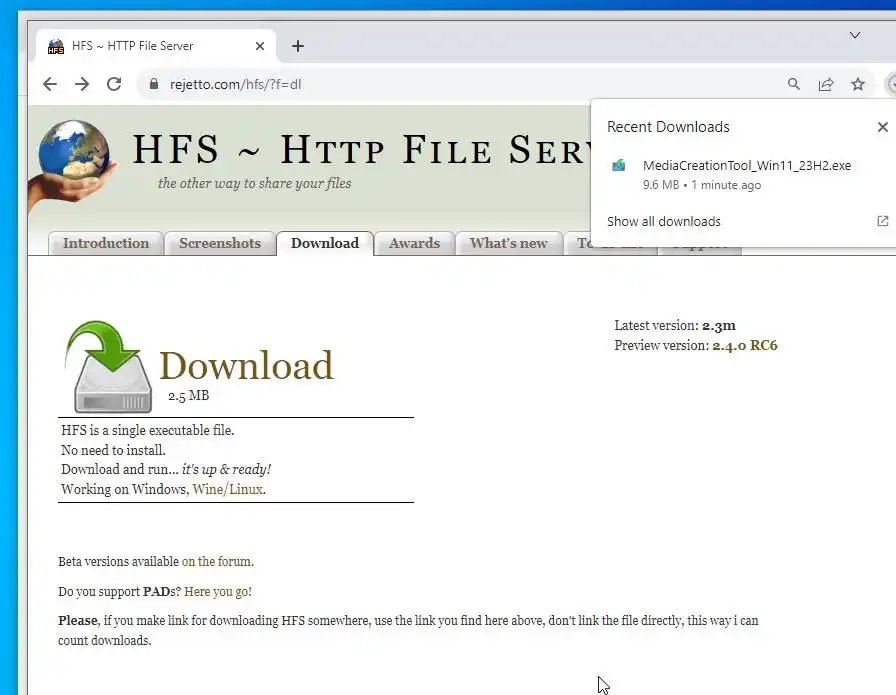The image size is (896, 695).
Task: Reload the rejetto.com page
Action: [114, 85]
